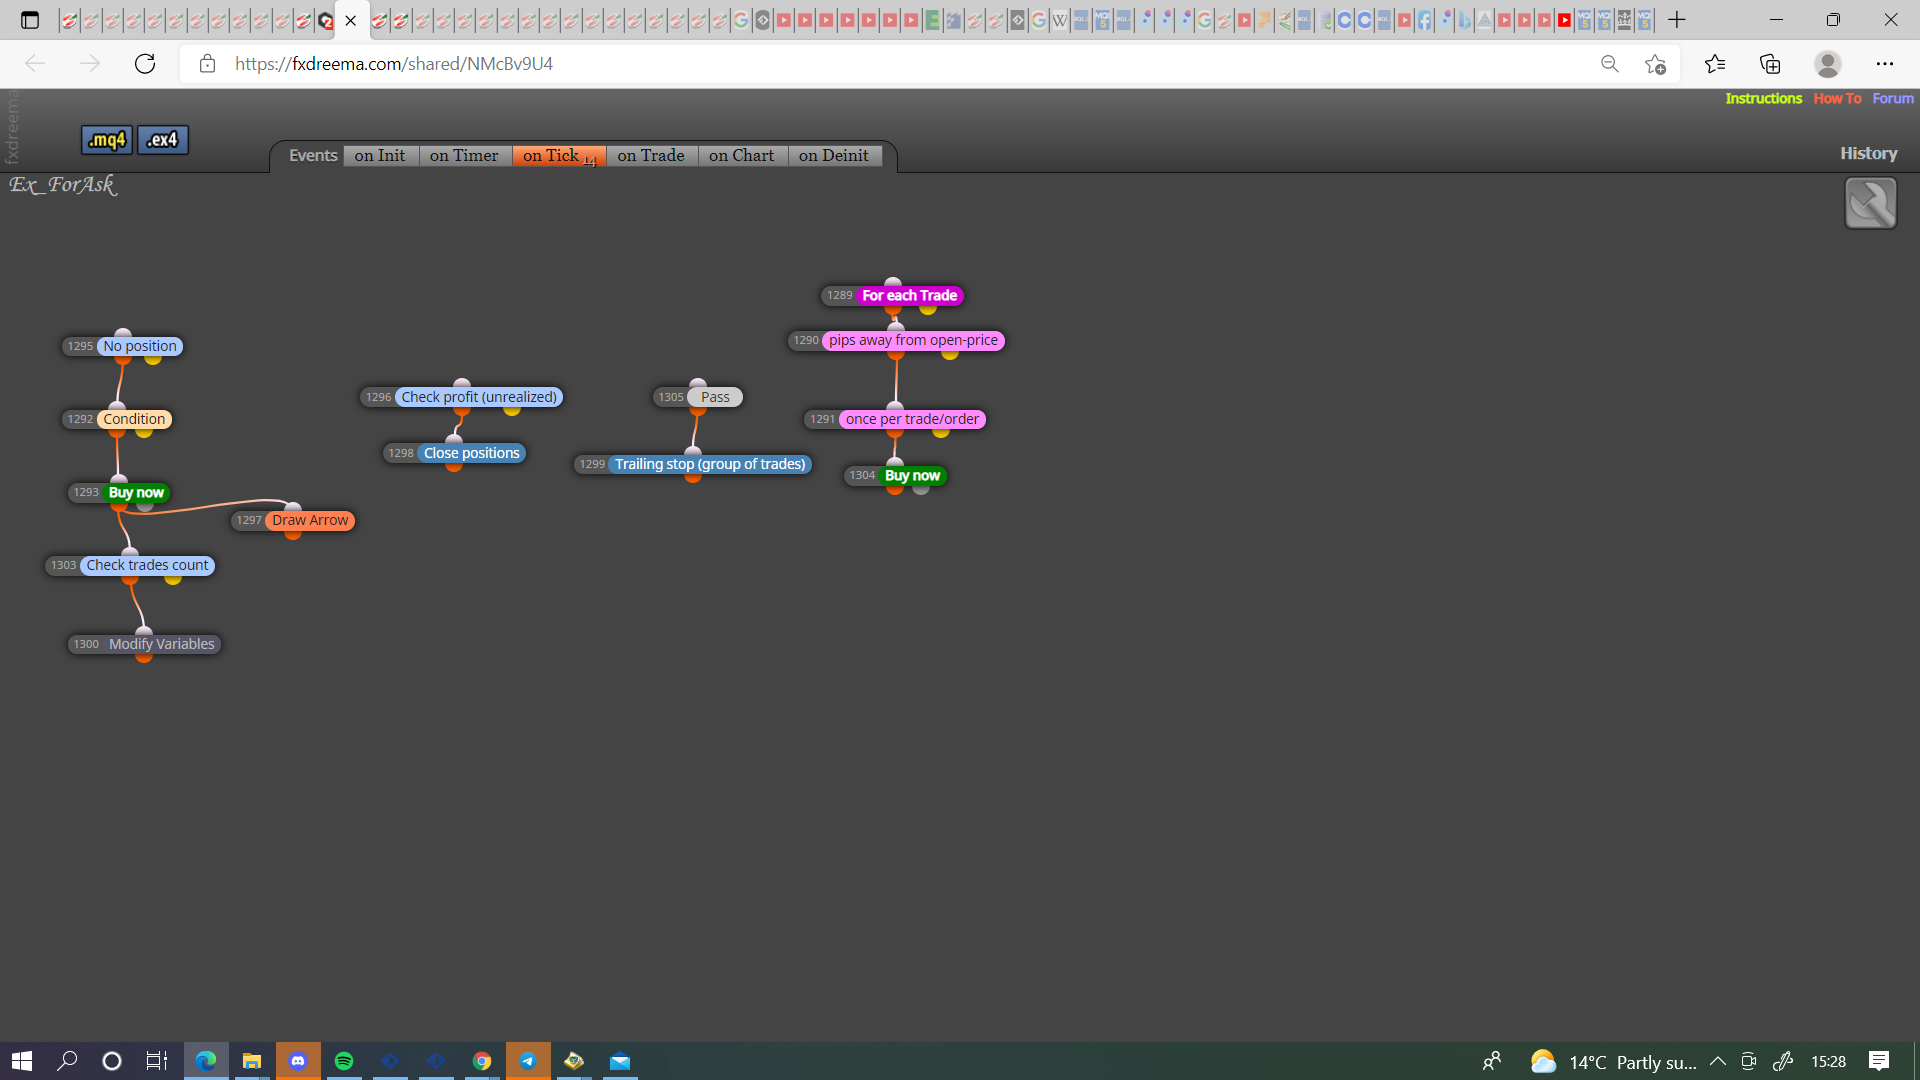1920x1080 pixels.
Task: Click the top input dot of For each Trade
Action: 893,283
